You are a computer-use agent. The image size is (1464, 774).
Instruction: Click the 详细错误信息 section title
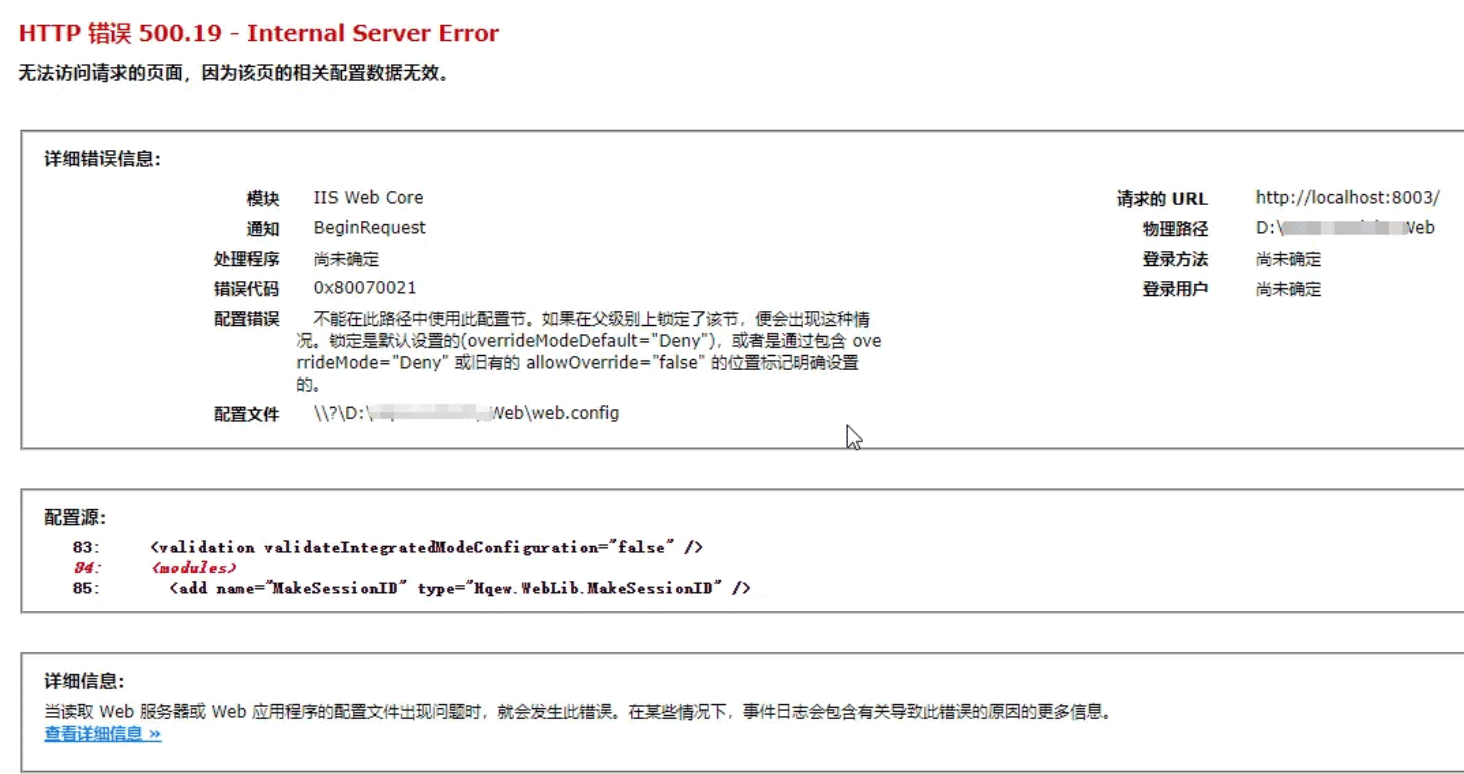(x=102, y=159)
